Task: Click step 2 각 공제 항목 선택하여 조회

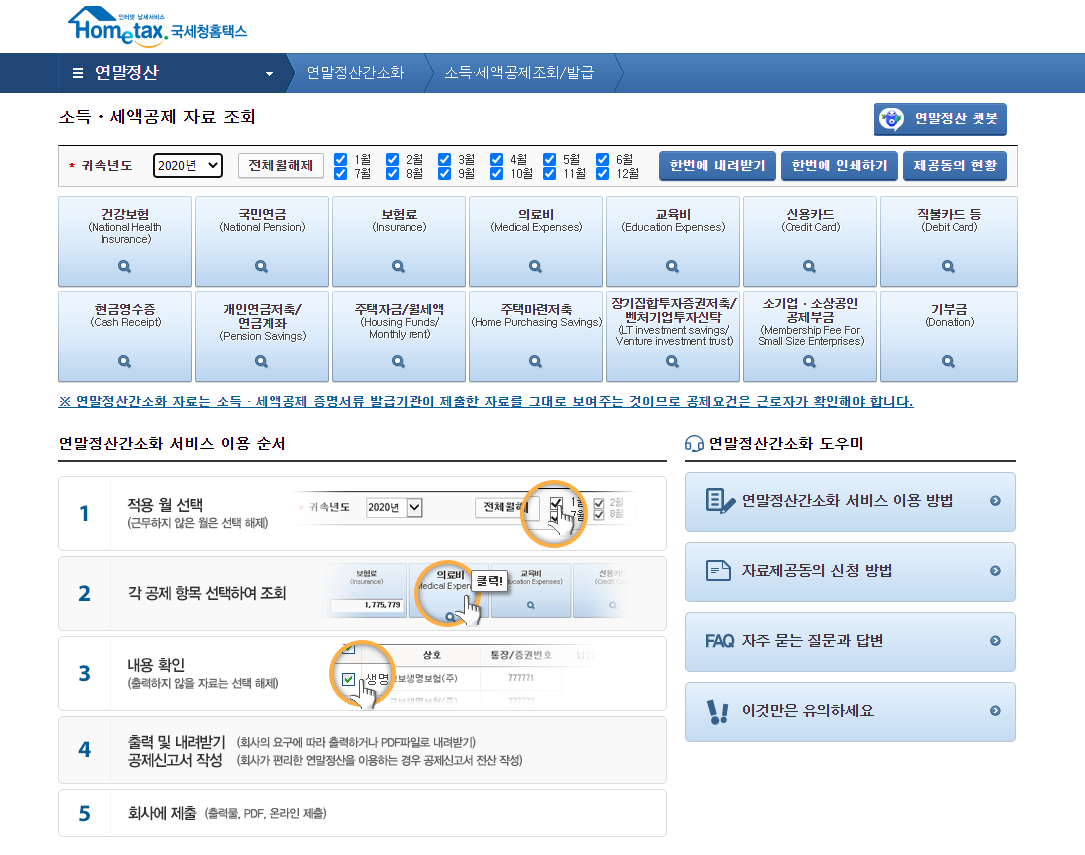Action: coord(363,594)
